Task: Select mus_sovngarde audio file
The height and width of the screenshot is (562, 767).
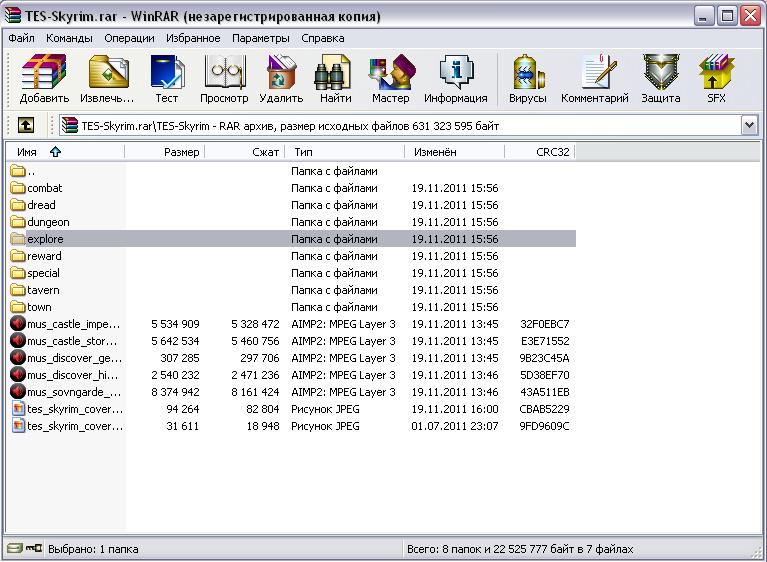Action: [73, 392]
